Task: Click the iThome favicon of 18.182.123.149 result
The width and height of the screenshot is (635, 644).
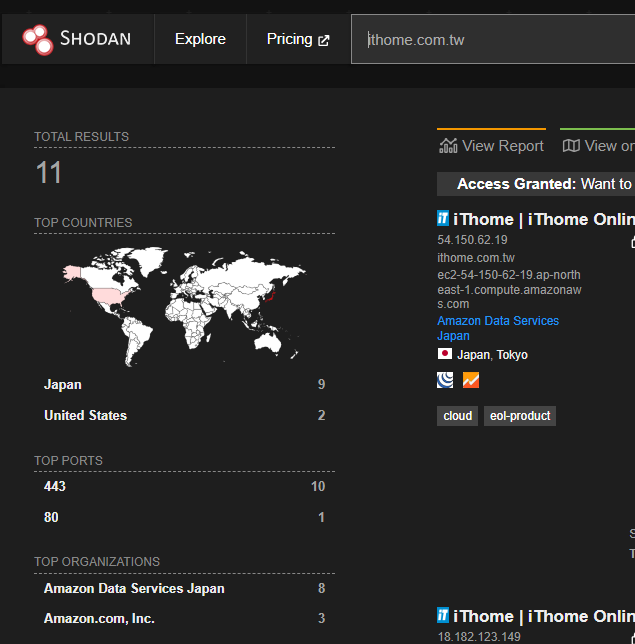Action: click(x=443, y=615)
